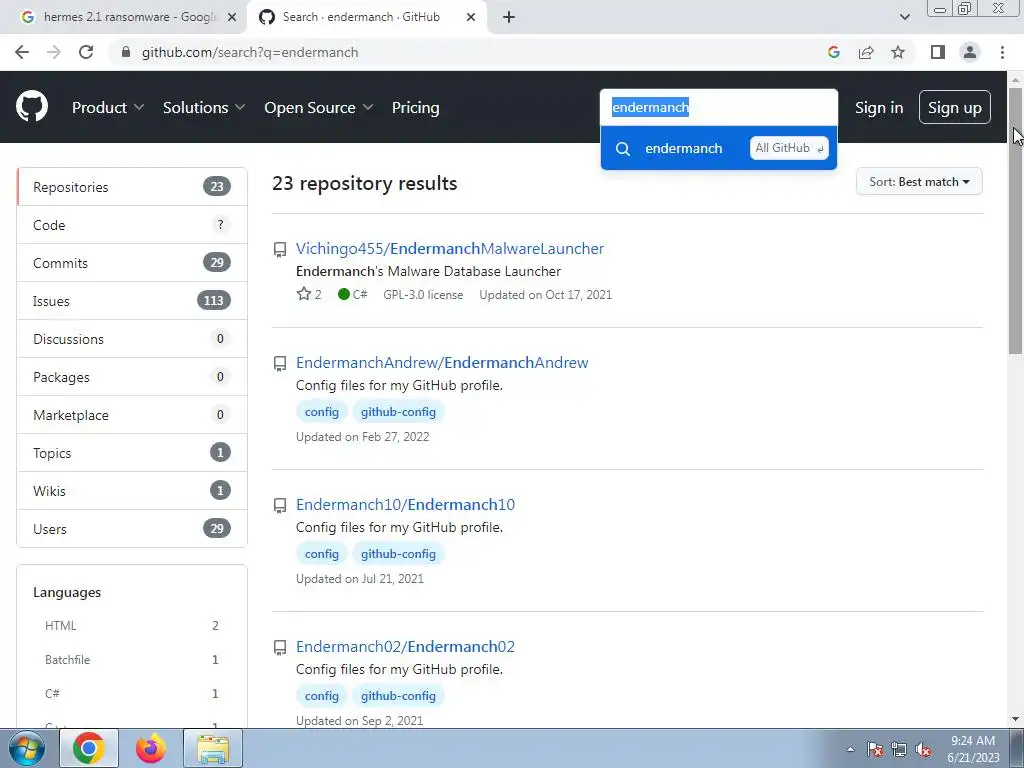Open the GitHub Octocat logo home

(x=32, y=107)
